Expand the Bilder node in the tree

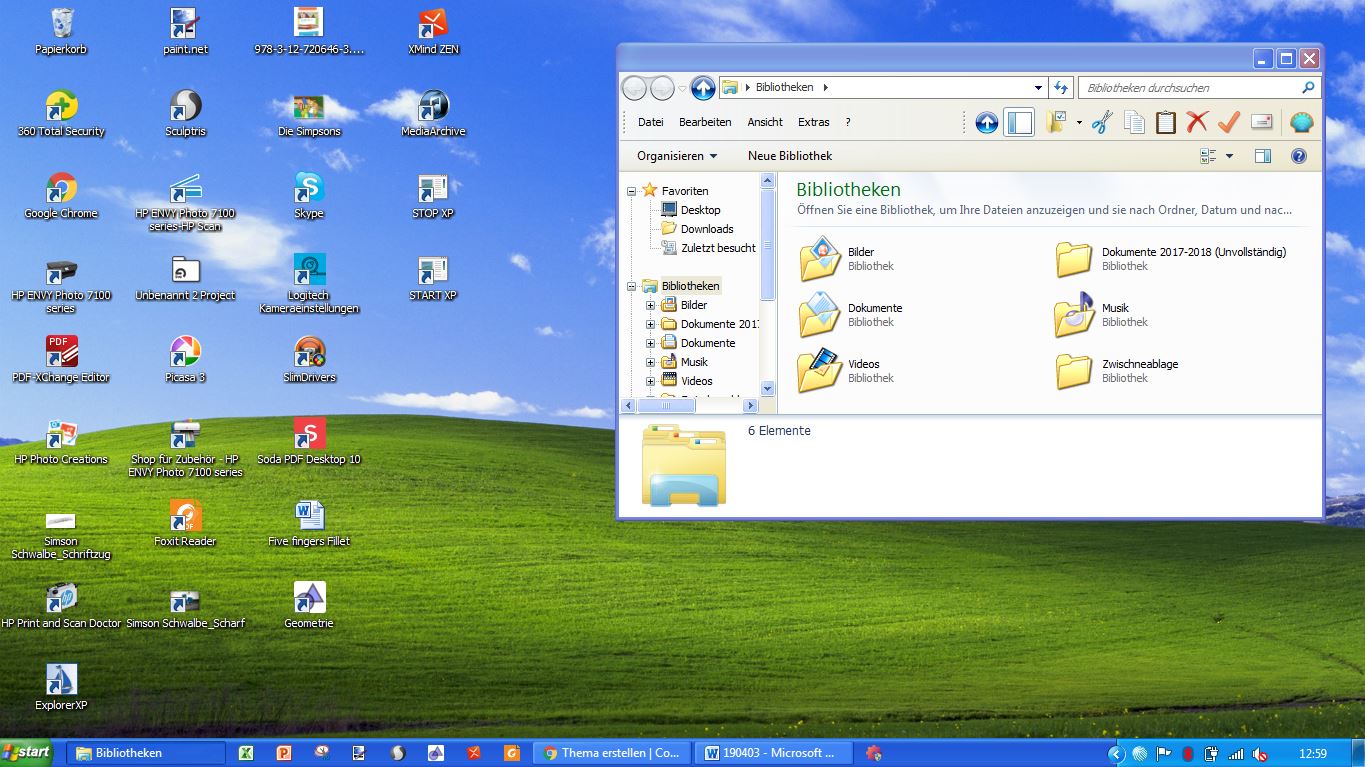[650, 306]
